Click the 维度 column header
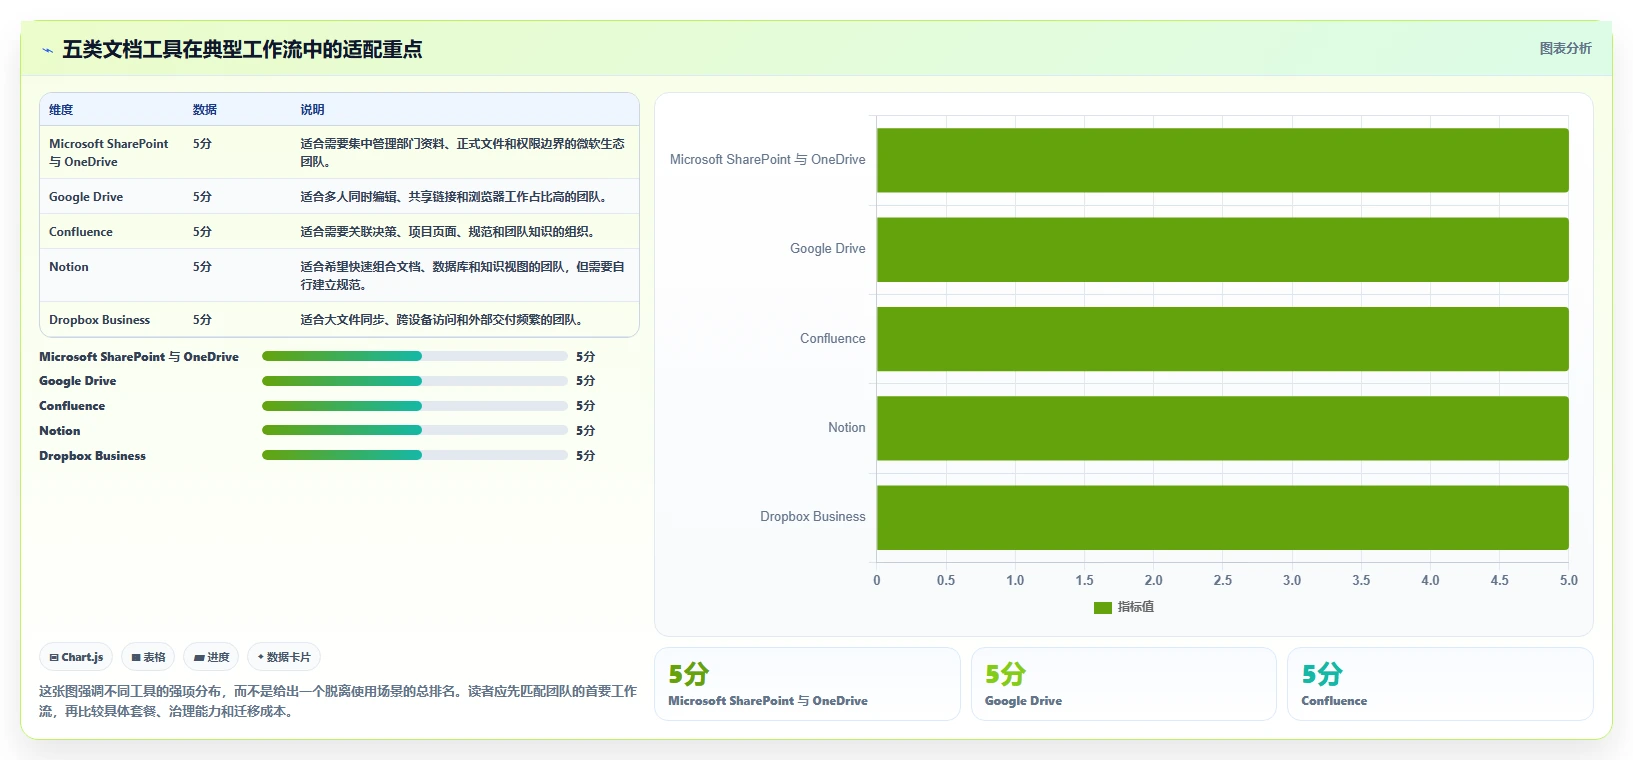Viewport: 1633px width, 760px height. pyautogui.click(x=61, y=110)
